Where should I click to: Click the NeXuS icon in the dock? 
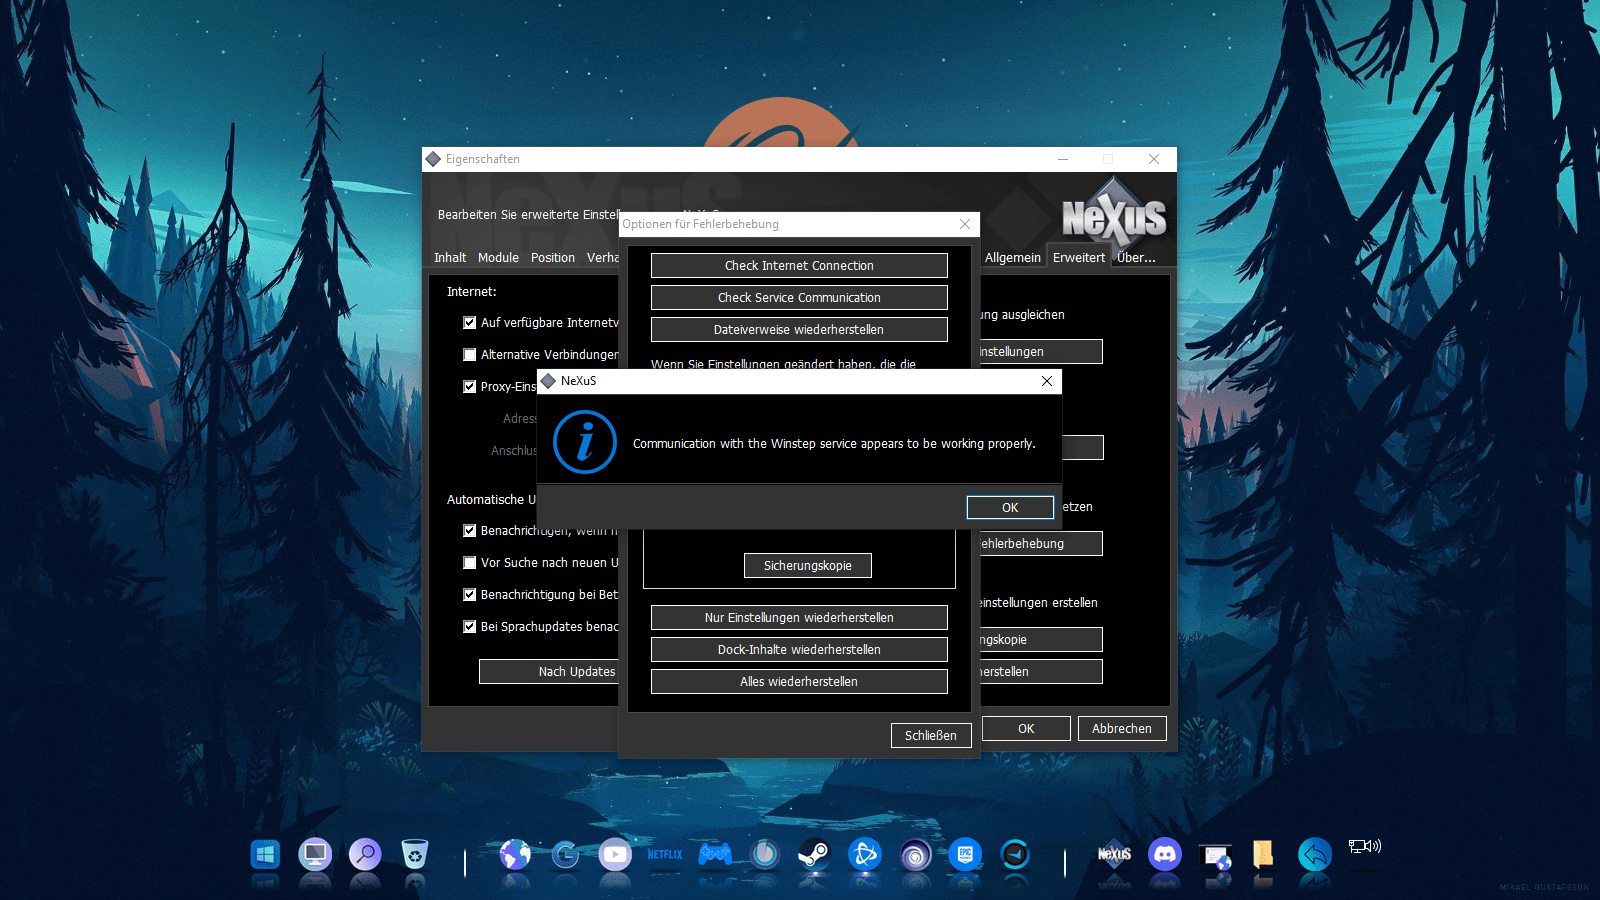click(1114, 854)
